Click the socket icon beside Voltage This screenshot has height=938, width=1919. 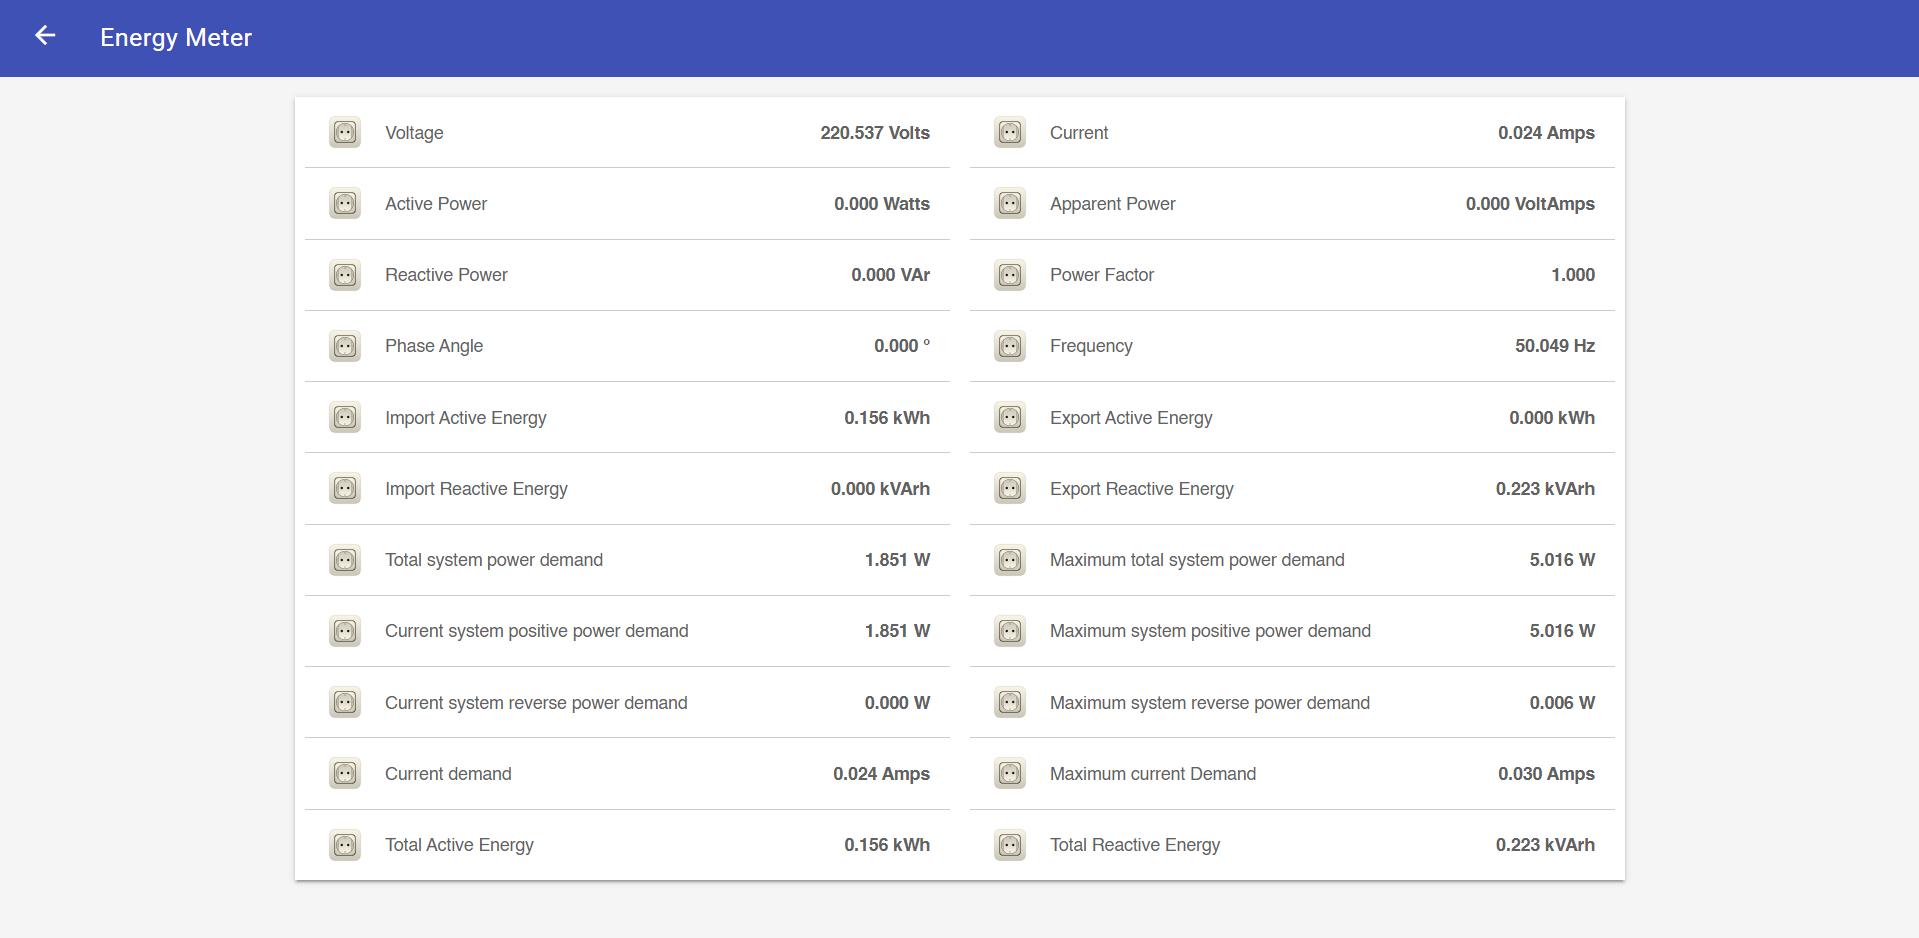coord(345,133)
